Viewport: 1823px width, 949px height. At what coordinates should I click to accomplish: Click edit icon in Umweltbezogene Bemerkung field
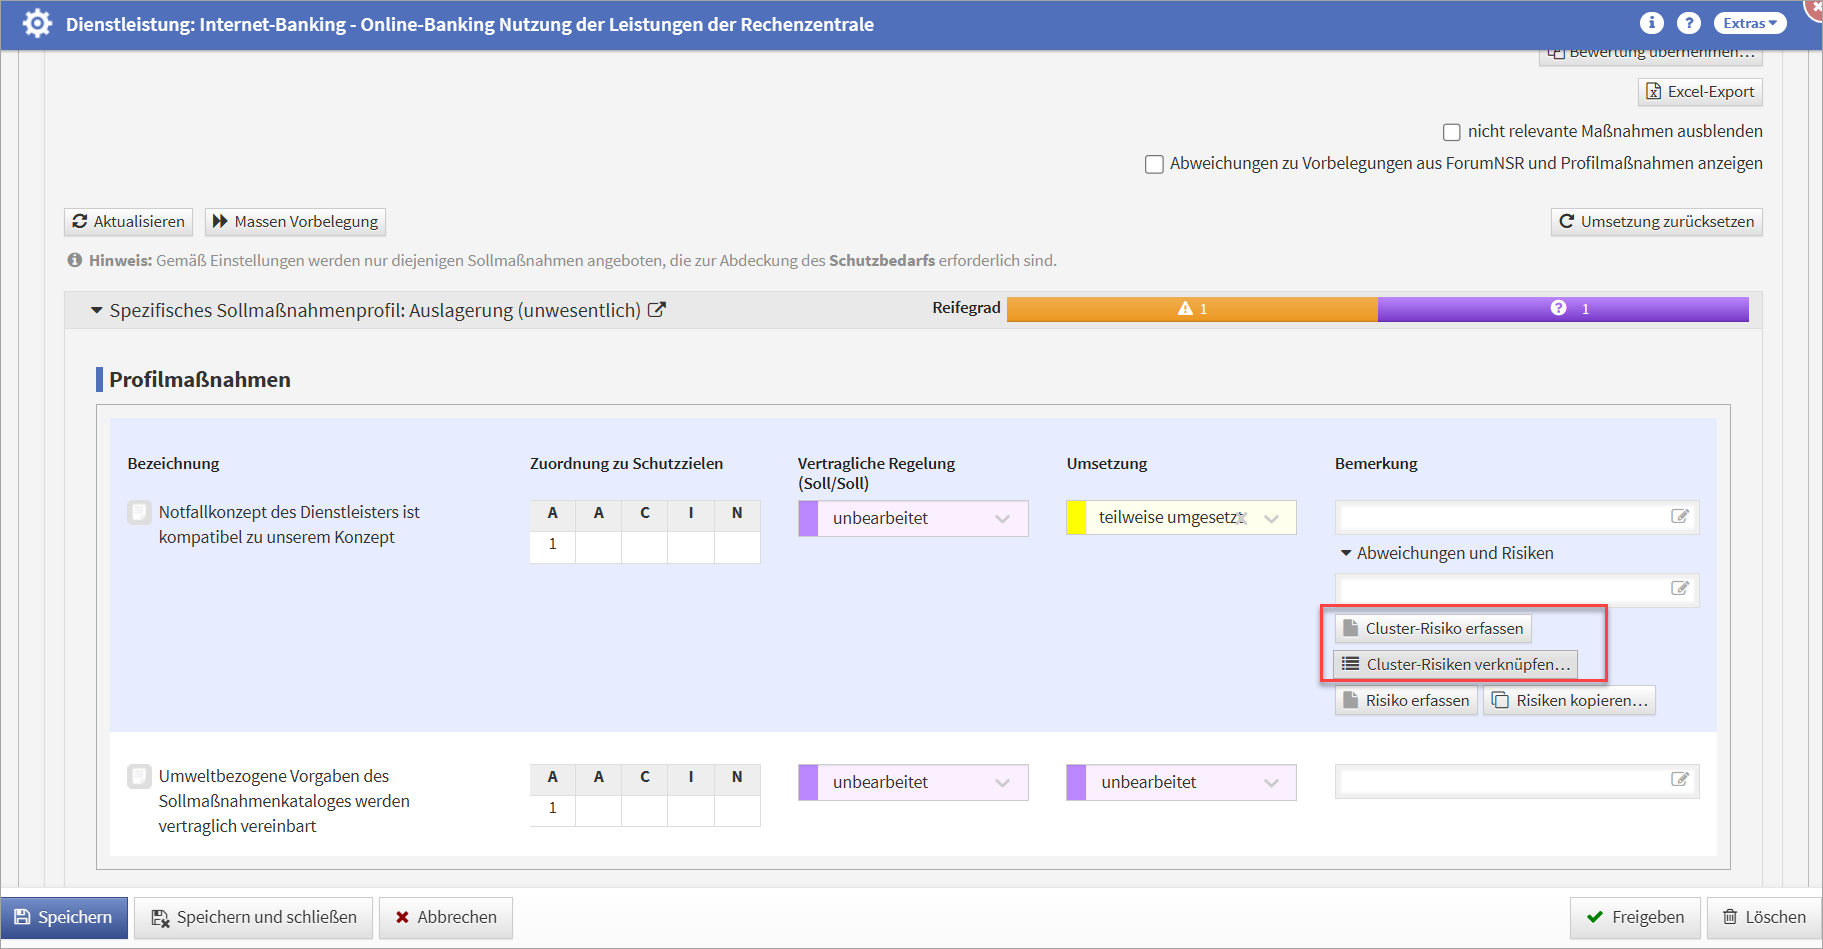pyautogui.click(x=1679, y=780)
